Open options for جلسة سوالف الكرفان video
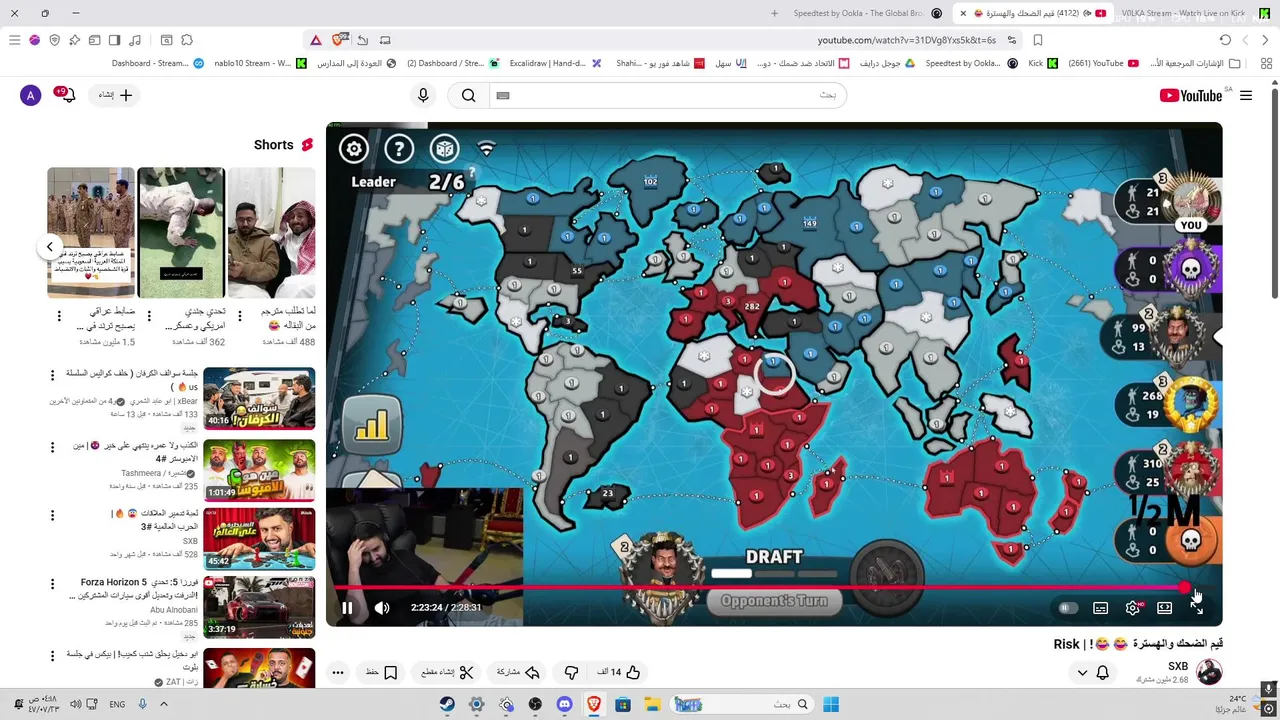1280x720 pixels. [53, 375]
